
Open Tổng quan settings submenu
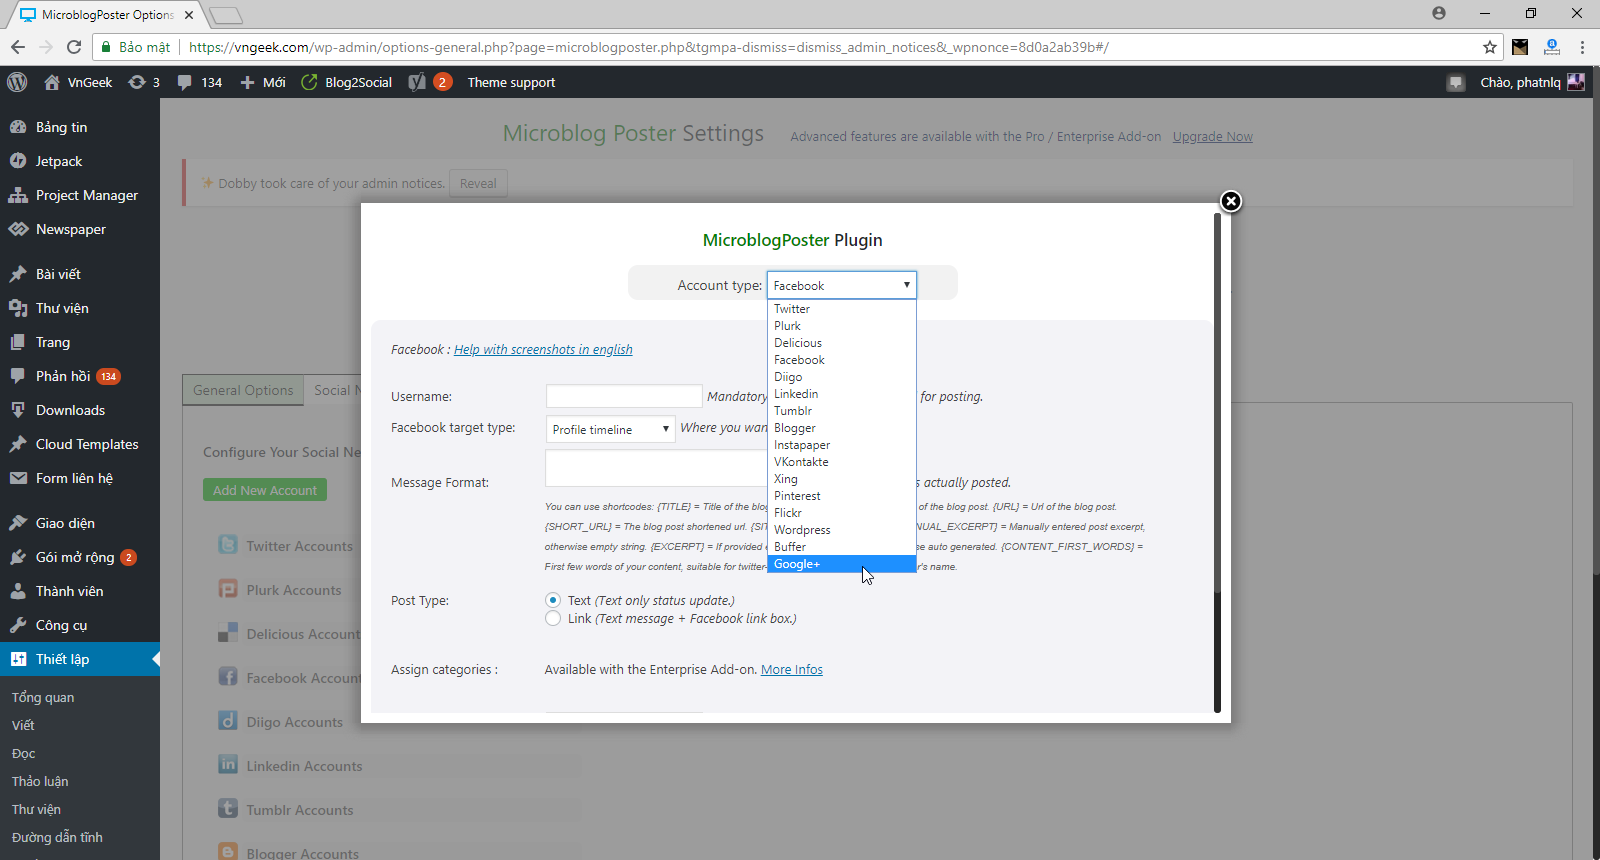tap(43, 697)
